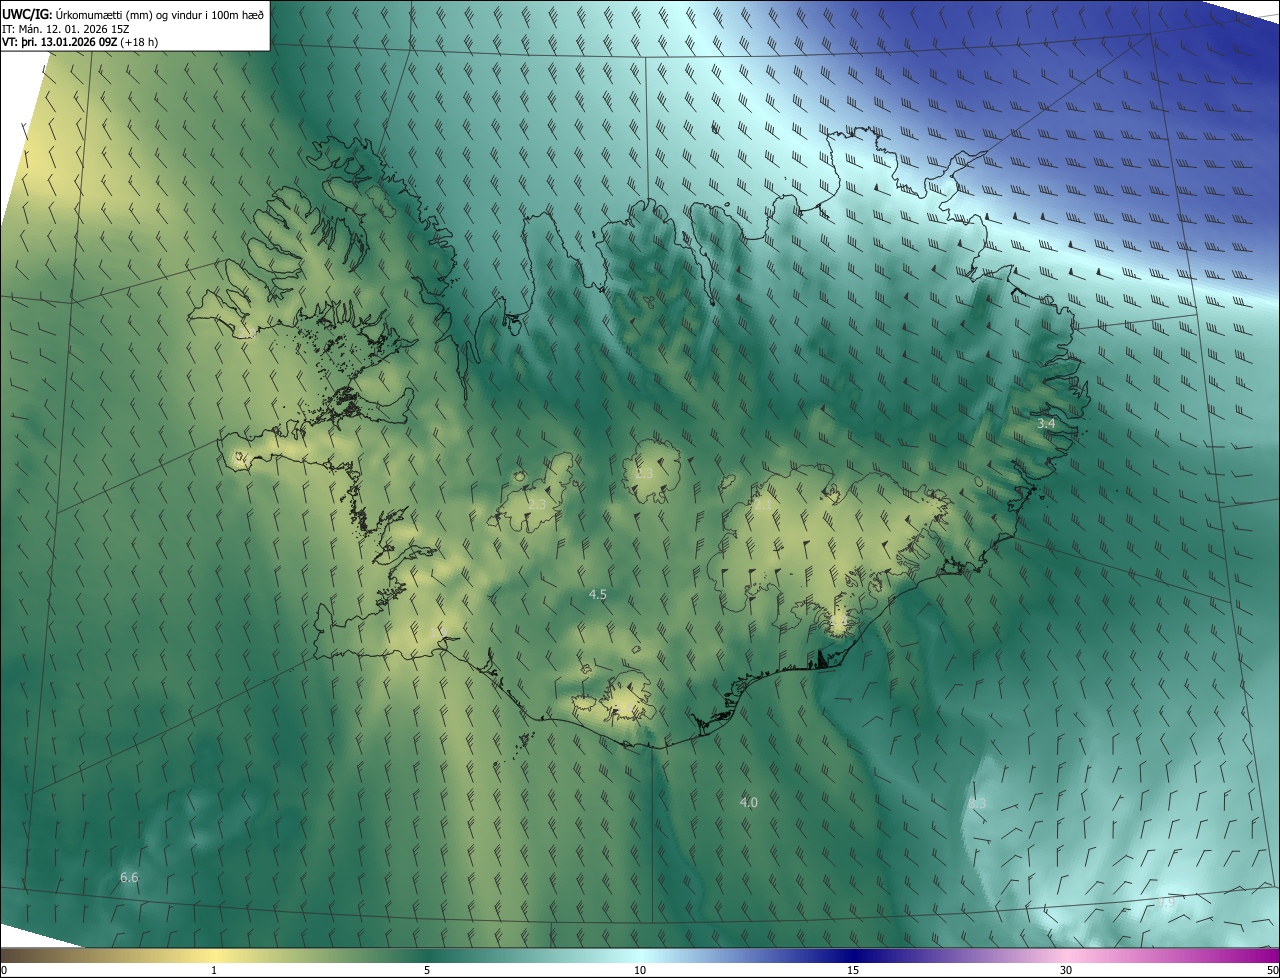Click the '6.6' value over the southwest ocean
1280x978 pixels.
[129, 877]
